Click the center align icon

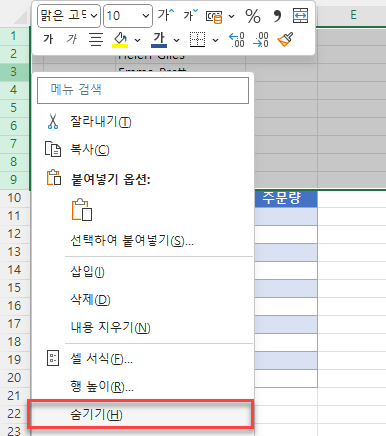pos(96,40)
